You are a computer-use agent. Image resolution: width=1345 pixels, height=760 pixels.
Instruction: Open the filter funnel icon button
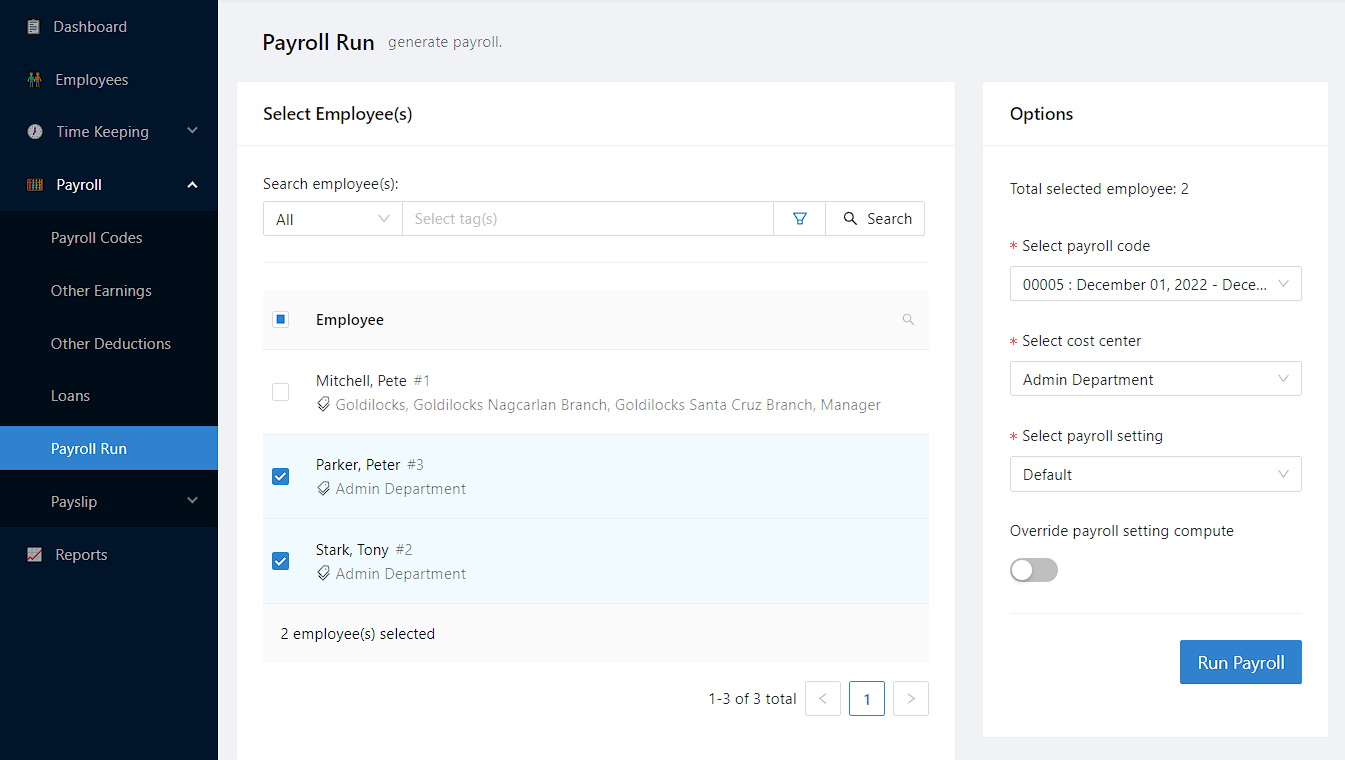(x=799, y=219)
